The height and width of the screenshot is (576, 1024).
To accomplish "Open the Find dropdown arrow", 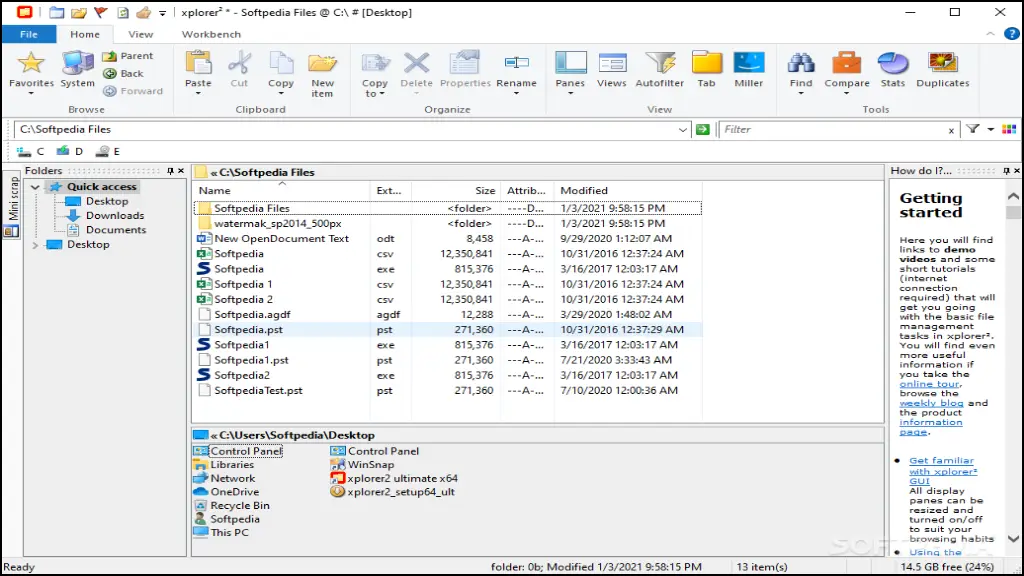I will [801, 93].
